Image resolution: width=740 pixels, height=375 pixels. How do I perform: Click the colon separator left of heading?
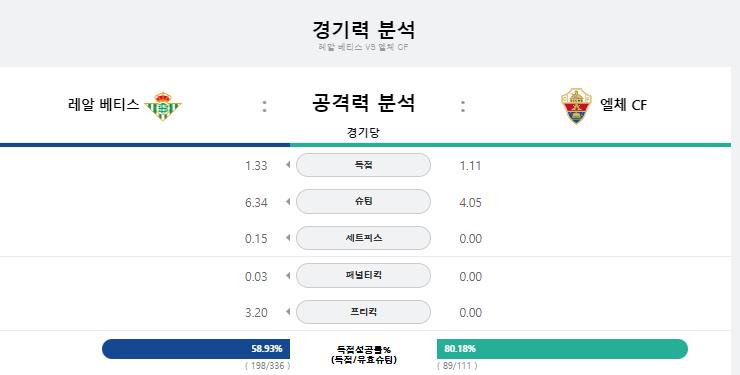tap(264, 106)
